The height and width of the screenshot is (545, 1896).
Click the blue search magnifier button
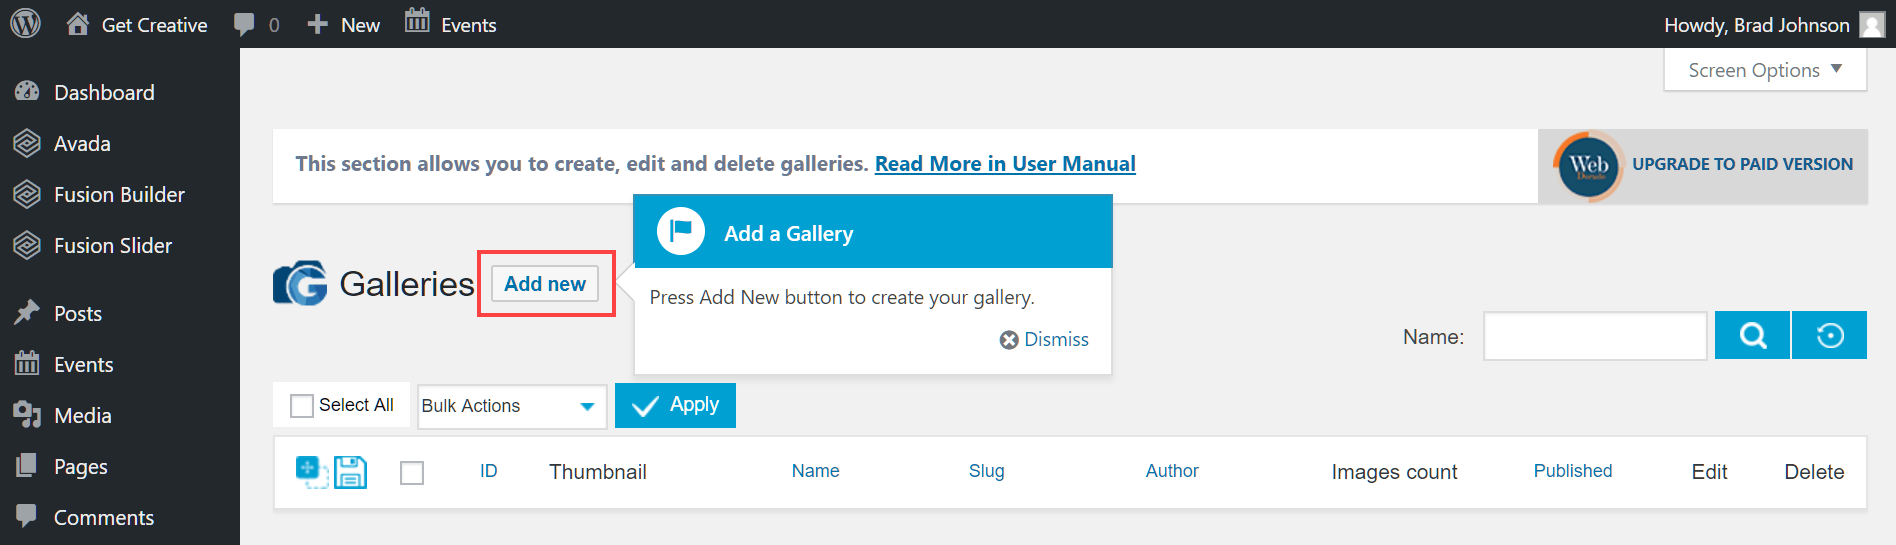coord(1752,335)
